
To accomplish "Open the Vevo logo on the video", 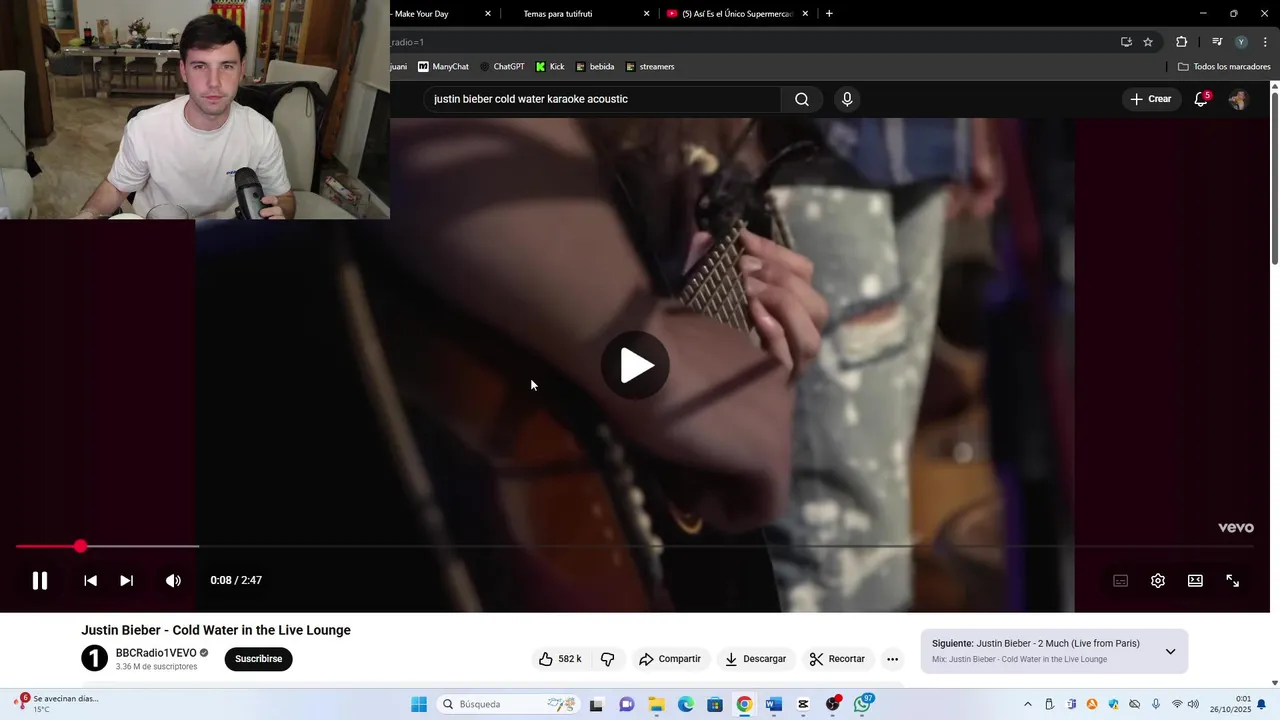I will click(1235, 528).
